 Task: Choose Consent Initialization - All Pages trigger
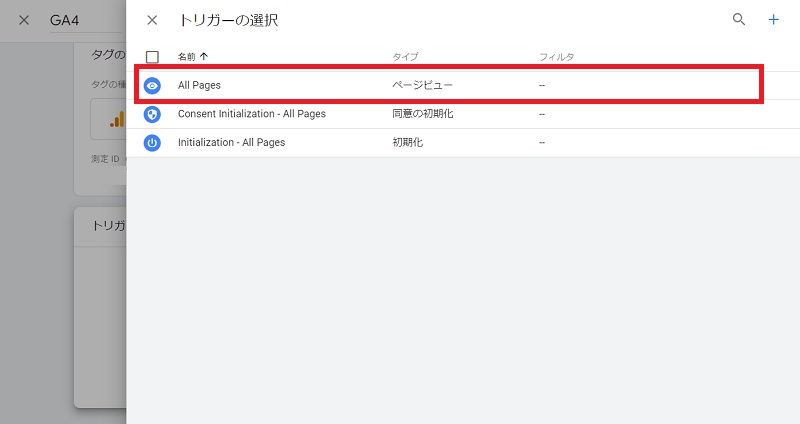pos(252,114)
